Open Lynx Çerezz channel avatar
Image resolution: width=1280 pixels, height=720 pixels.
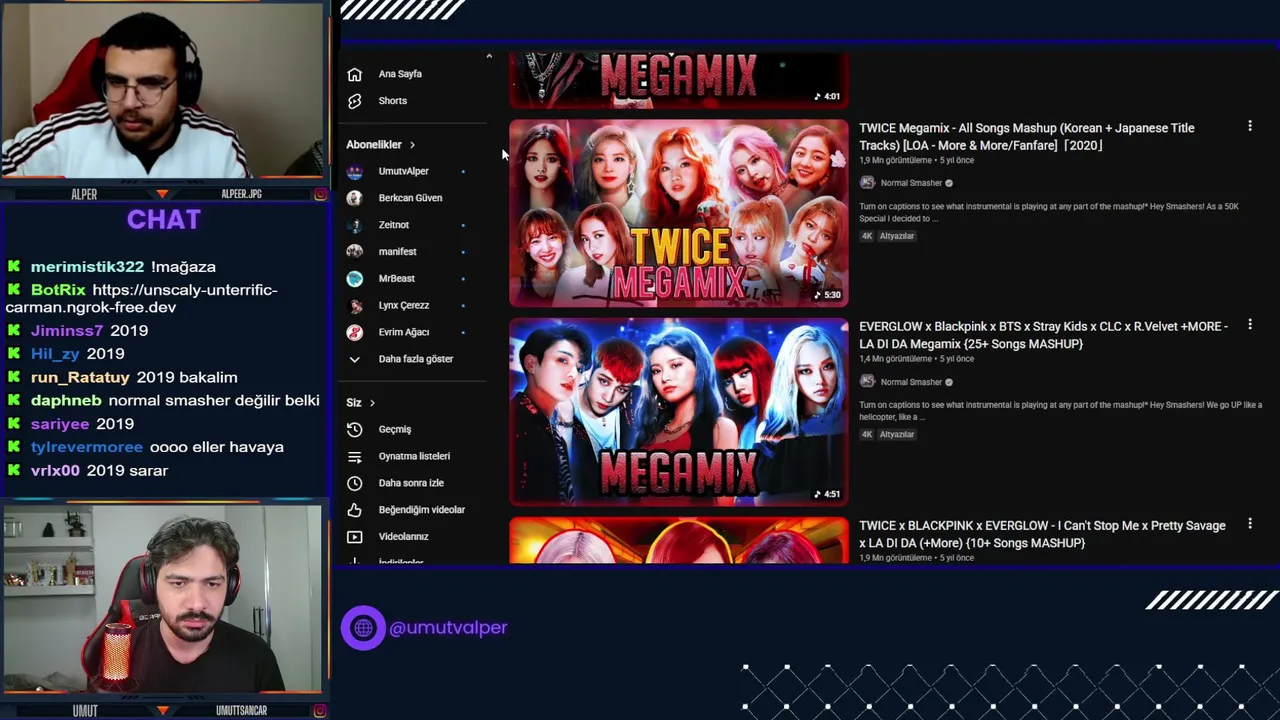pos(354,305)
